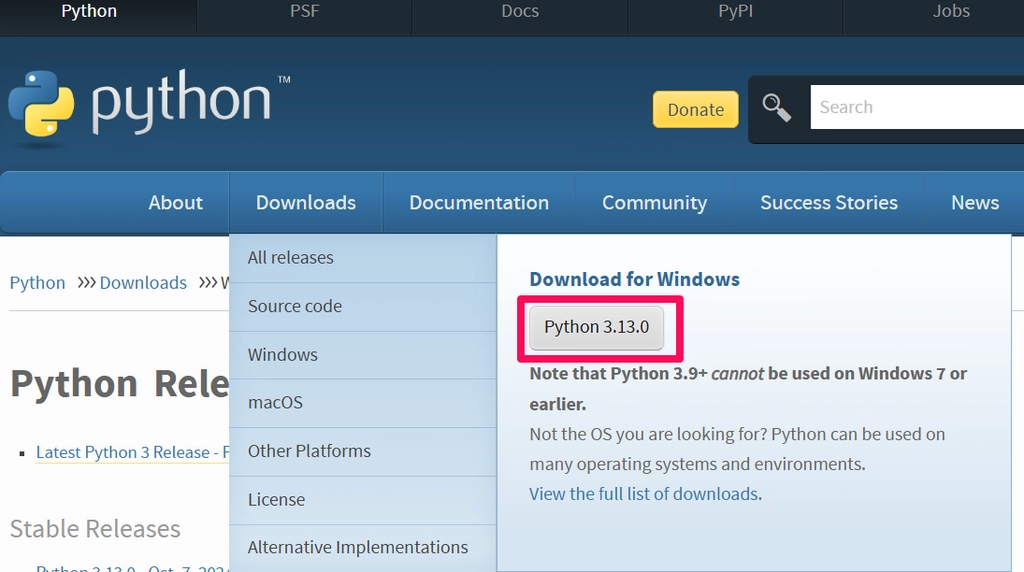Select License in Downloads menu
Screen dimensions: 1024x572
pyautogui.click(x=362, y=500)
